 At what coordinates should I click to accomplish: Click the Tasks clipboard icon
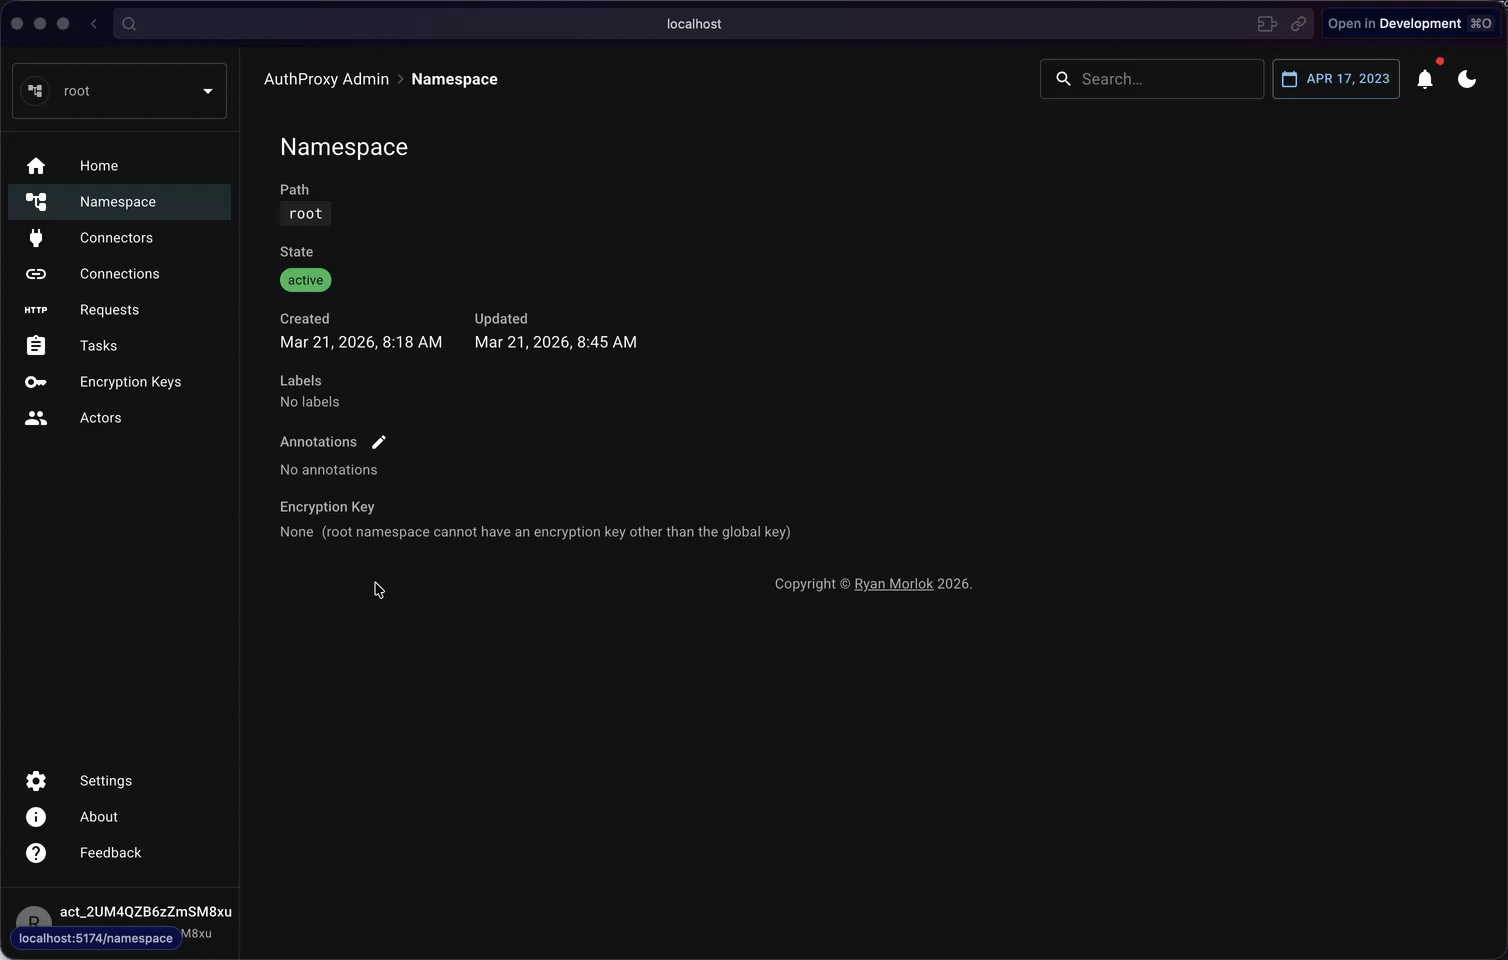36,346
